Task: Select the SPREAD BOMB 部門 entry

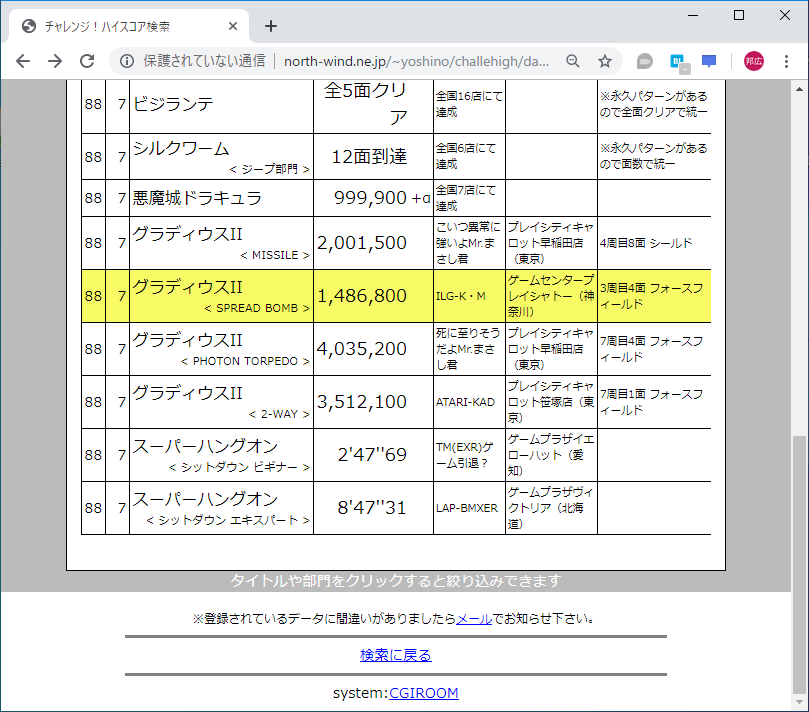Action: click(x=258, y=307)
